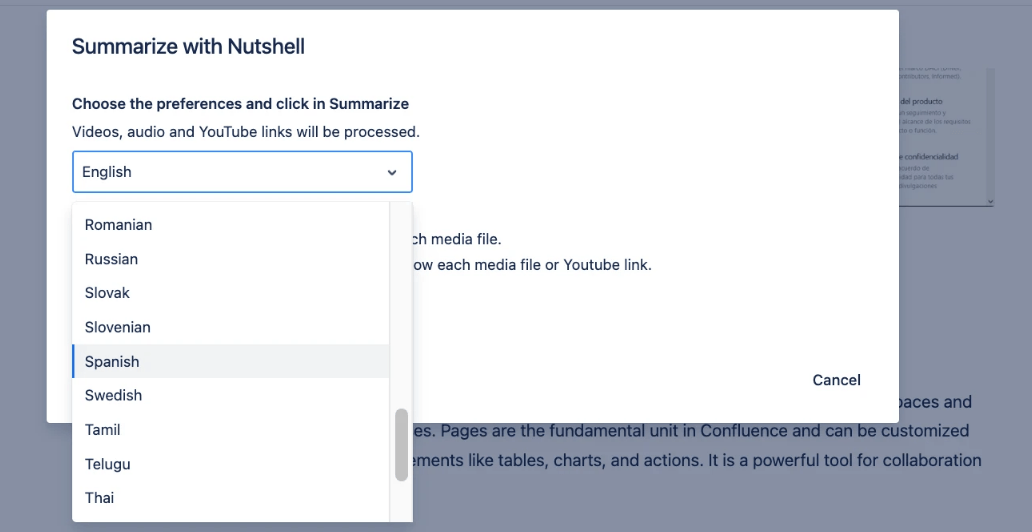Click the language list scrollbar thumb

pyautogui.click(x=401, y=444)
